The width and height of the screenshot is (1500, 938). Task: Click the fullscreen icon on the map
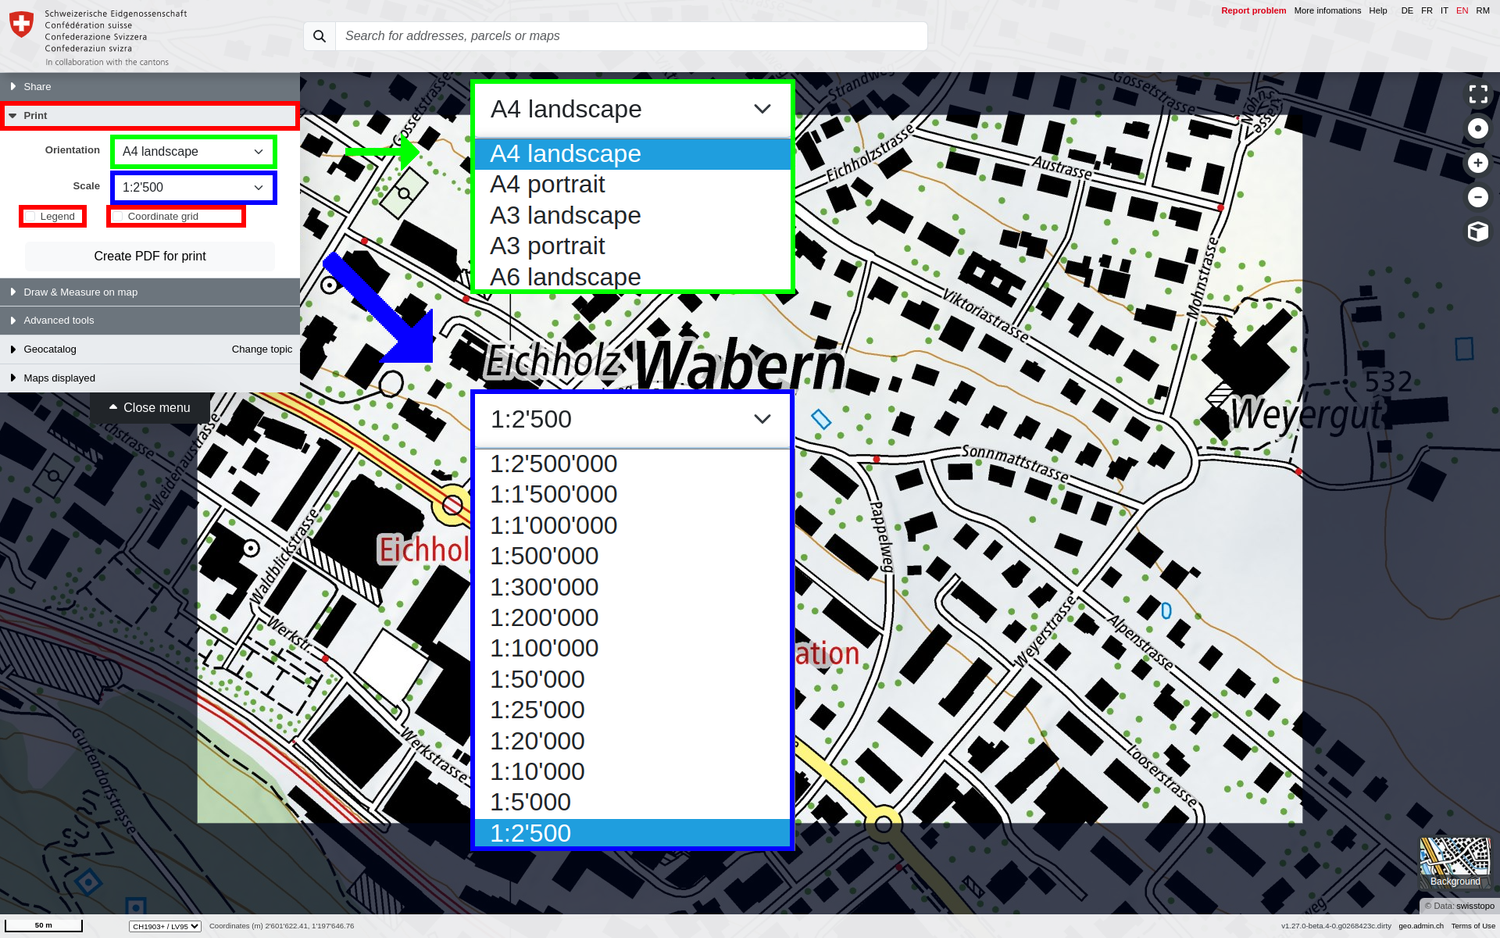point(1478,94)
